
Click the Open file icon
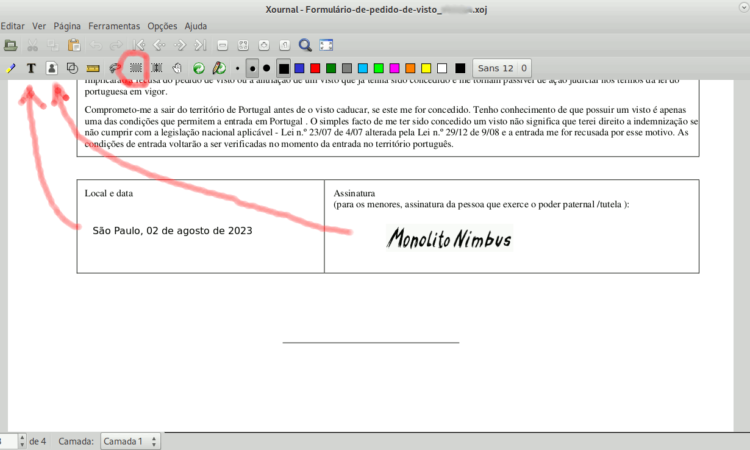11,45
